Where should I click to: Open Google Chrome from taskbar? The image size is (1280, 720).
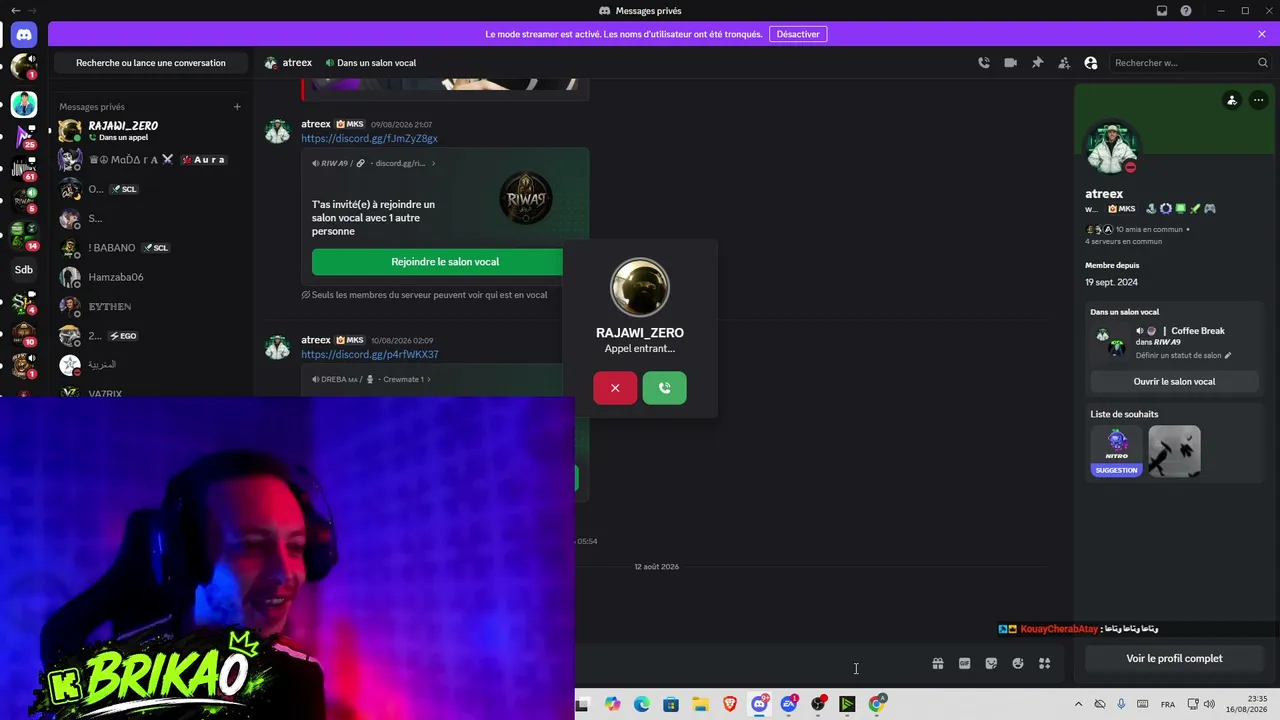(x=877, y=704)
